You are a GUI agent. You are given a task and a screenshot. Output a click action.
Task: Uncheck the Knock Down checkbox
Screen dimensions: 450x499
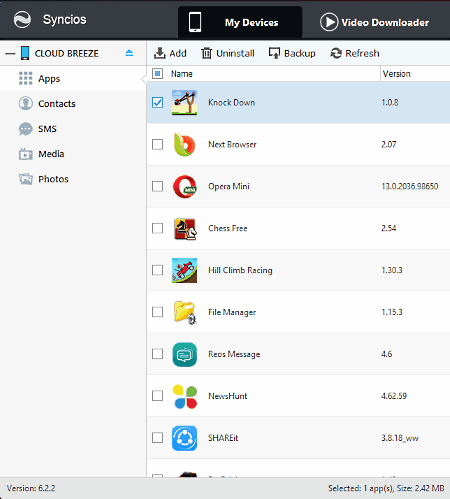point(157,102)
